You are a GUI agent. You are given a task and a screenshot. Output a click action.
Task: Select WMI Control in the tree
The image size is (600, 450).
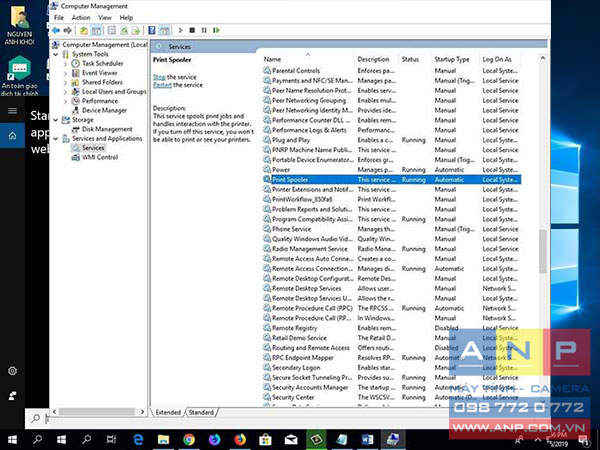(99, 157)
